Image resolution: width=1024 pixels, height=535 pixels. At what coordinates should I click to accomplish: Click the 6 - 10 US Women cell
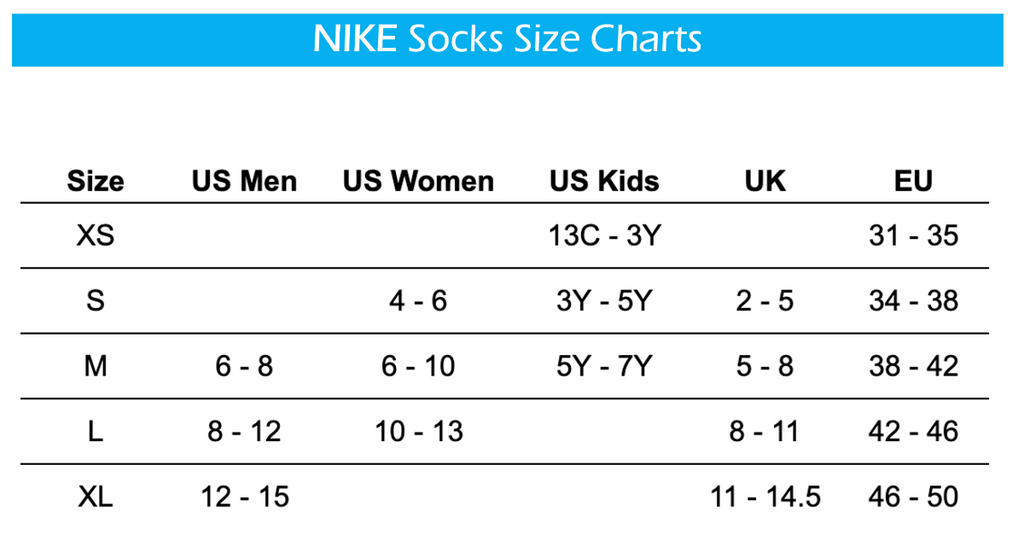tap(418, 366)
